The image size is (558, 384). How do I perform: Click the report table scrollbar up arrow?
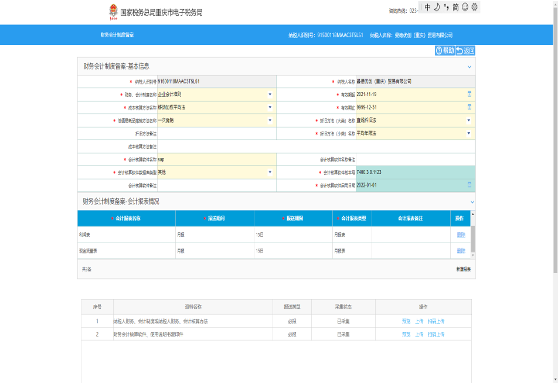(x=473, y=214)
